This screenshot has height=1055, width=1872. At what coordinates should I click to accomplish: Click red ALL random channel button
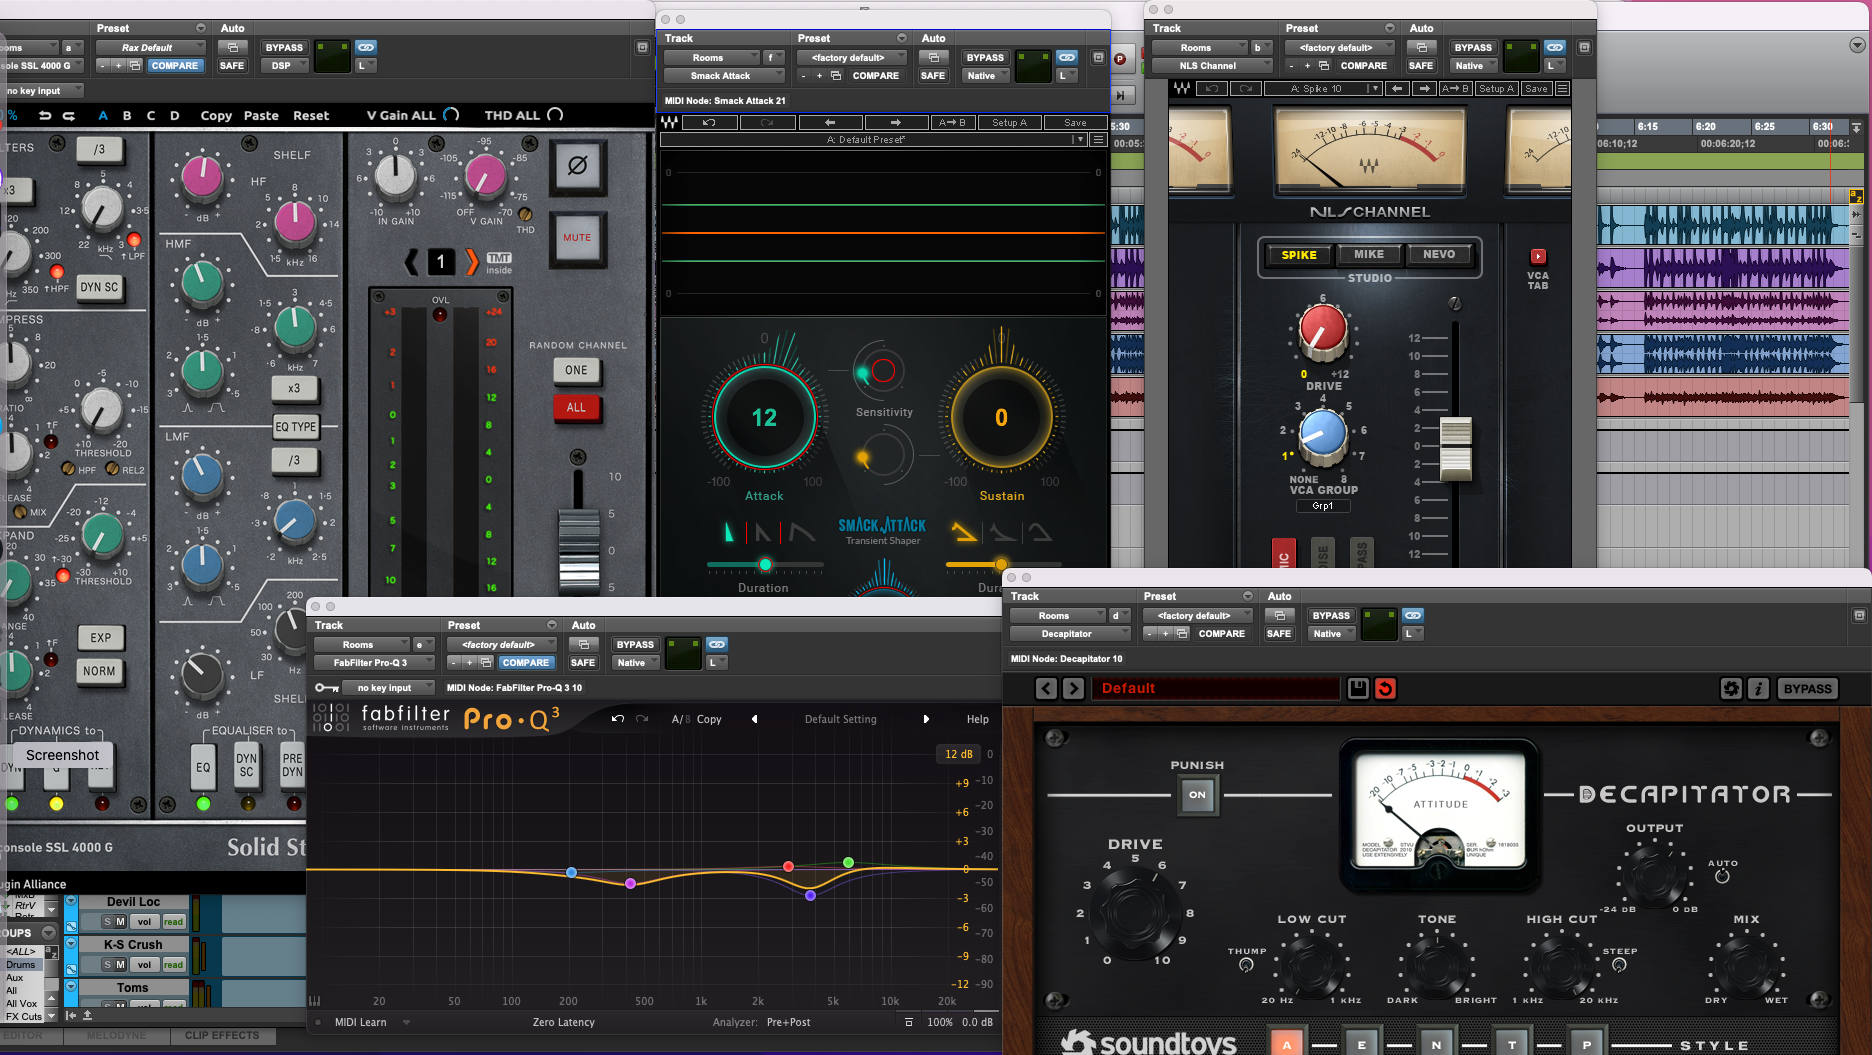click(576, 408)
